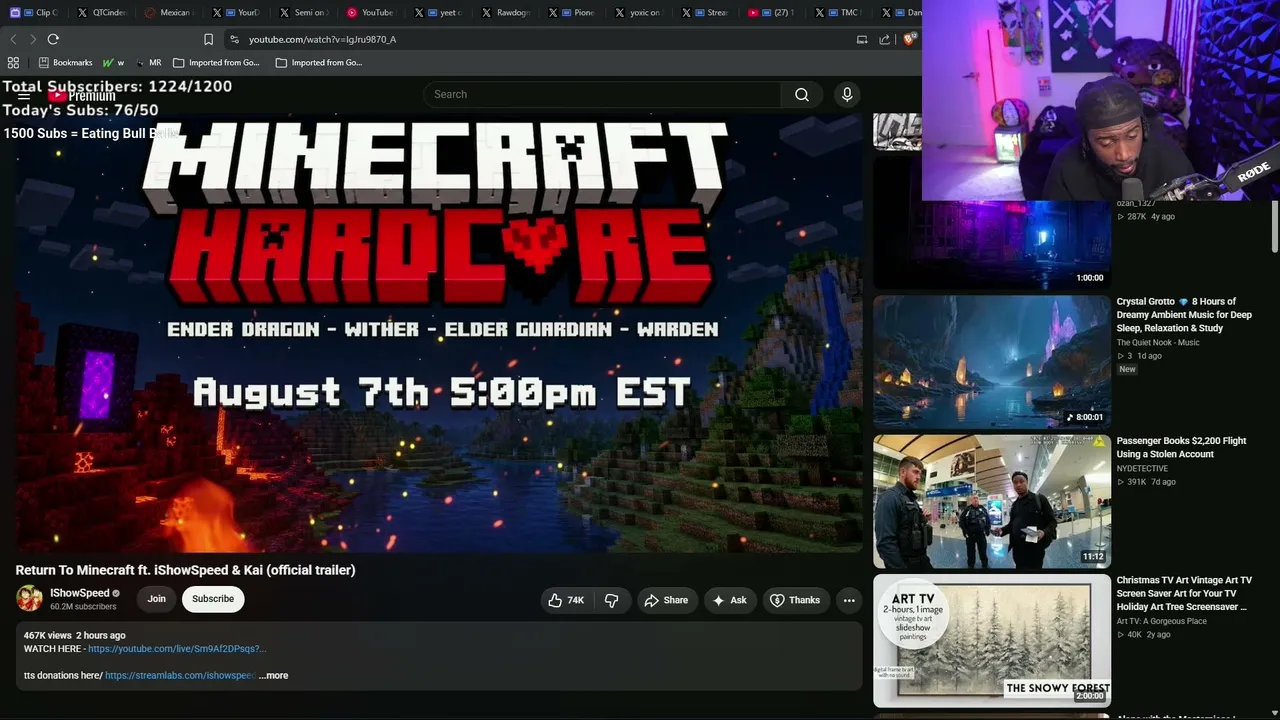Click the cast screen icon in address bar
1280x720 pixels.
(x=862, y=39)
